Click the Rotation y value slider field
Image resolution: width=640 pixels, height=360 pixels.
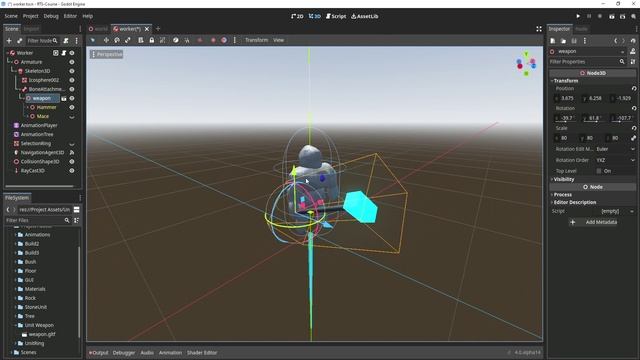(594, 118)
